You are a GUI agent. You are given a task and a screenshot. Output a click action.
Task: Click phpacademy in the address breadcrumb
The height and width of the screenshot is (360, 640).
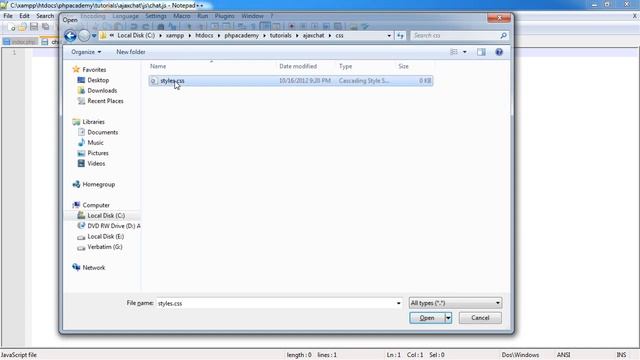pos(241,36)
